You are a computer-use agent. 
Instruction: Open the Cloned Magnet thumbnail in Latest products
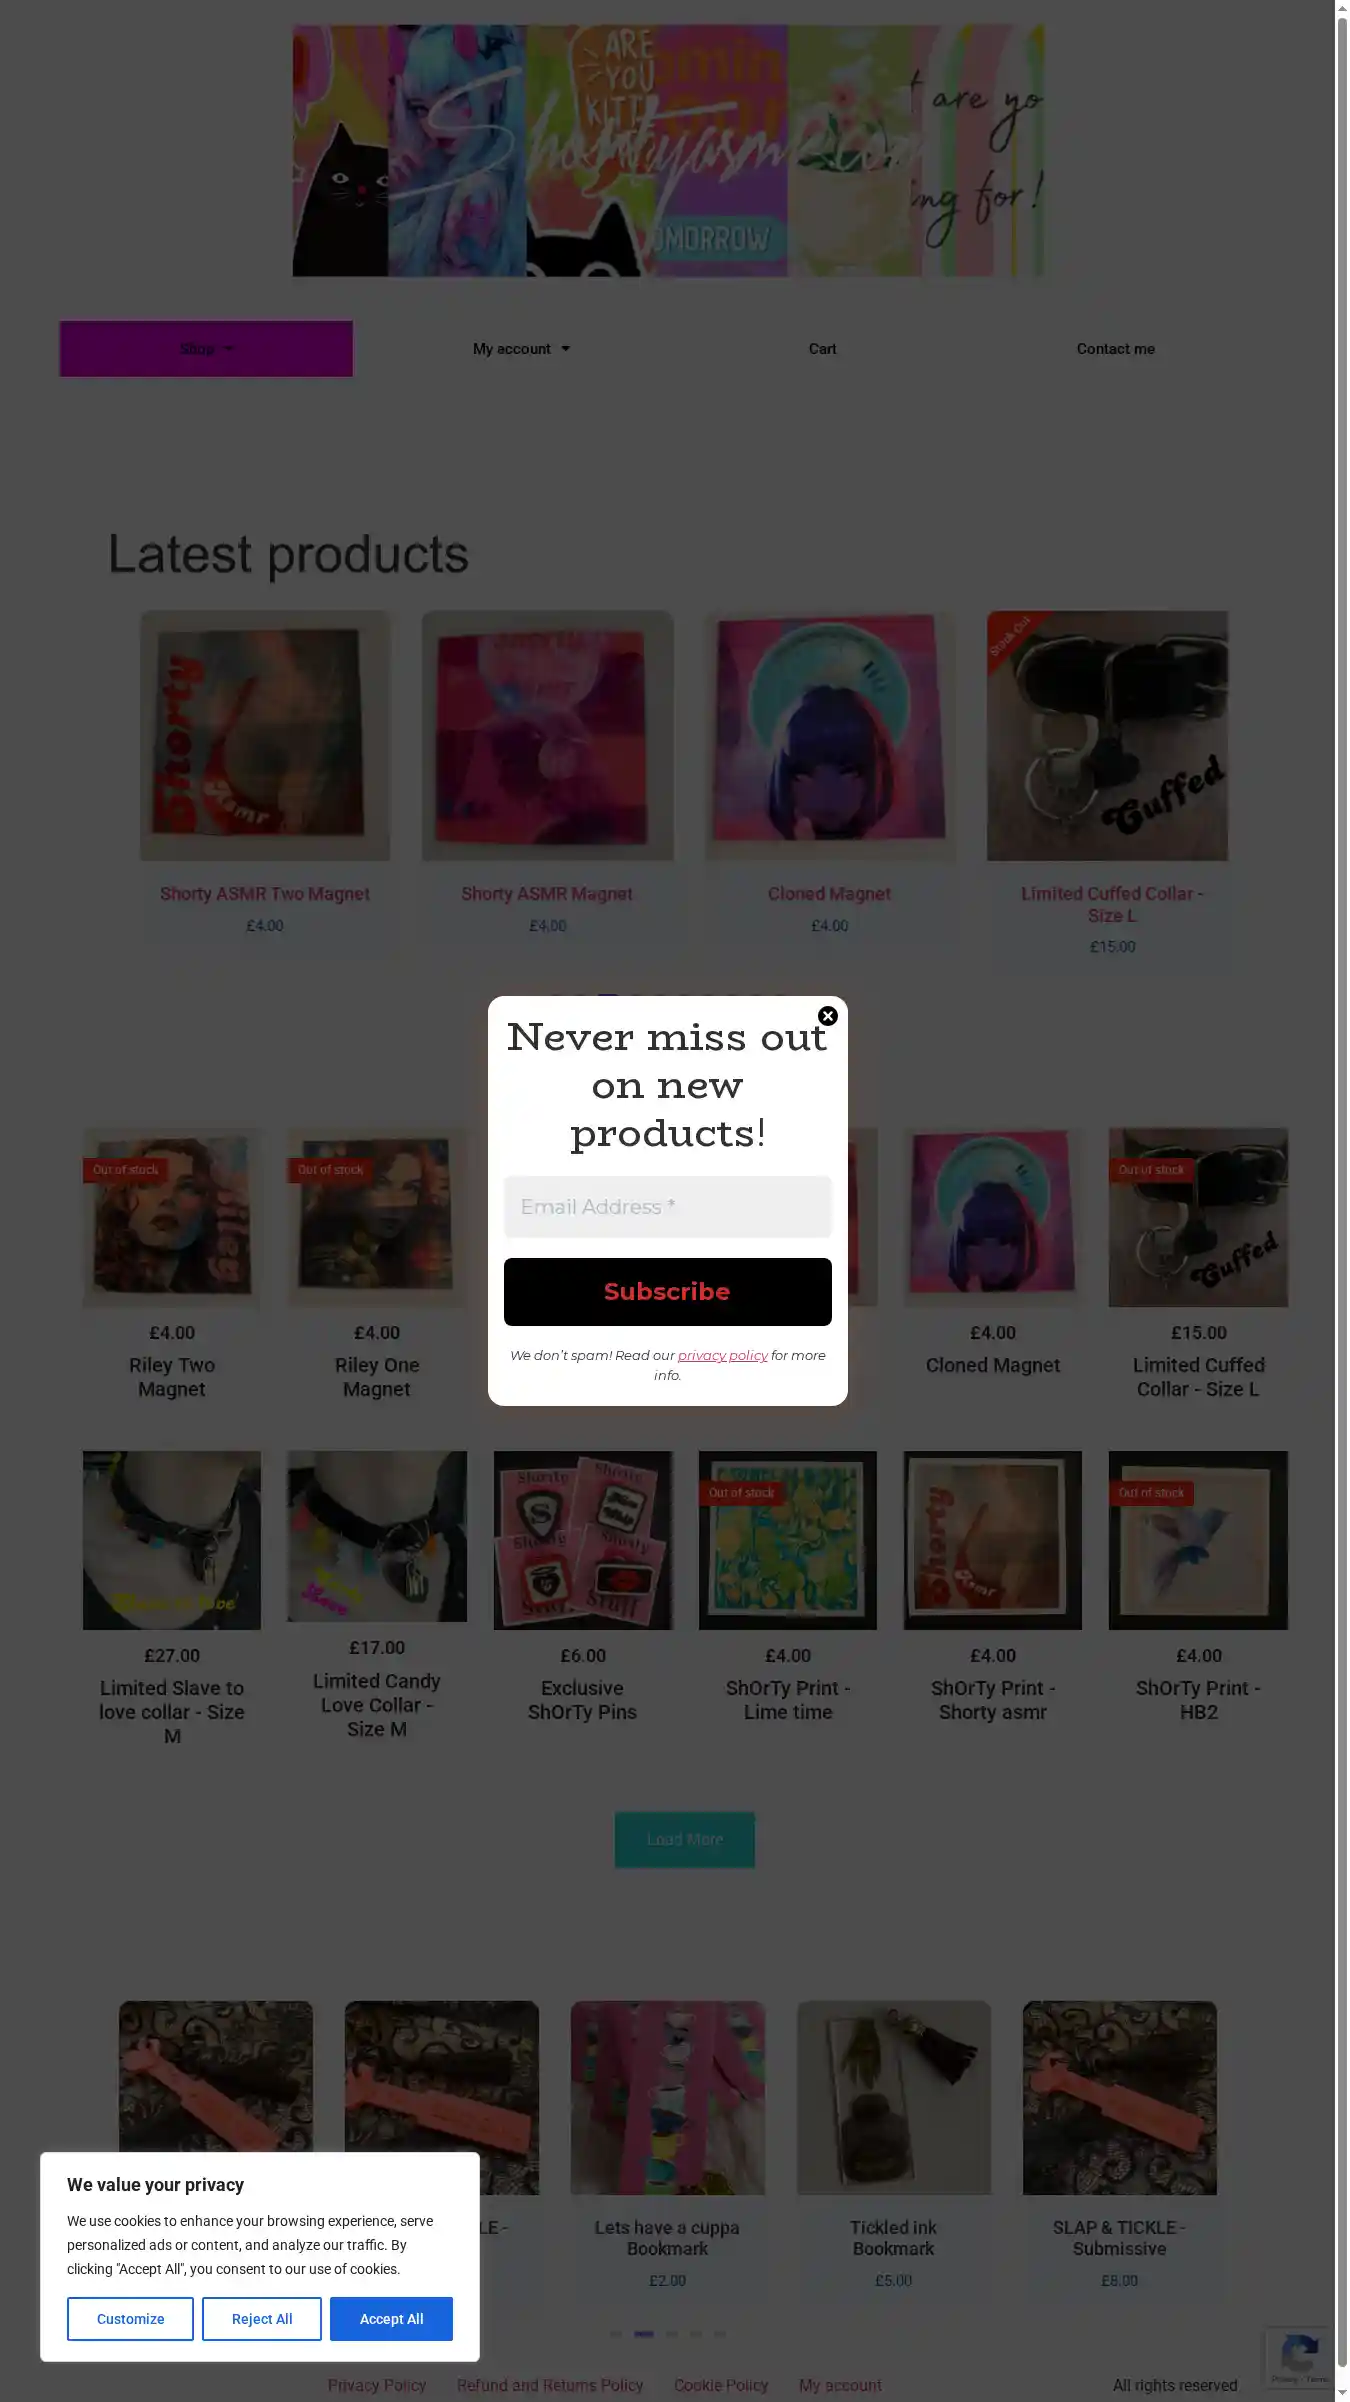(829, 736)
